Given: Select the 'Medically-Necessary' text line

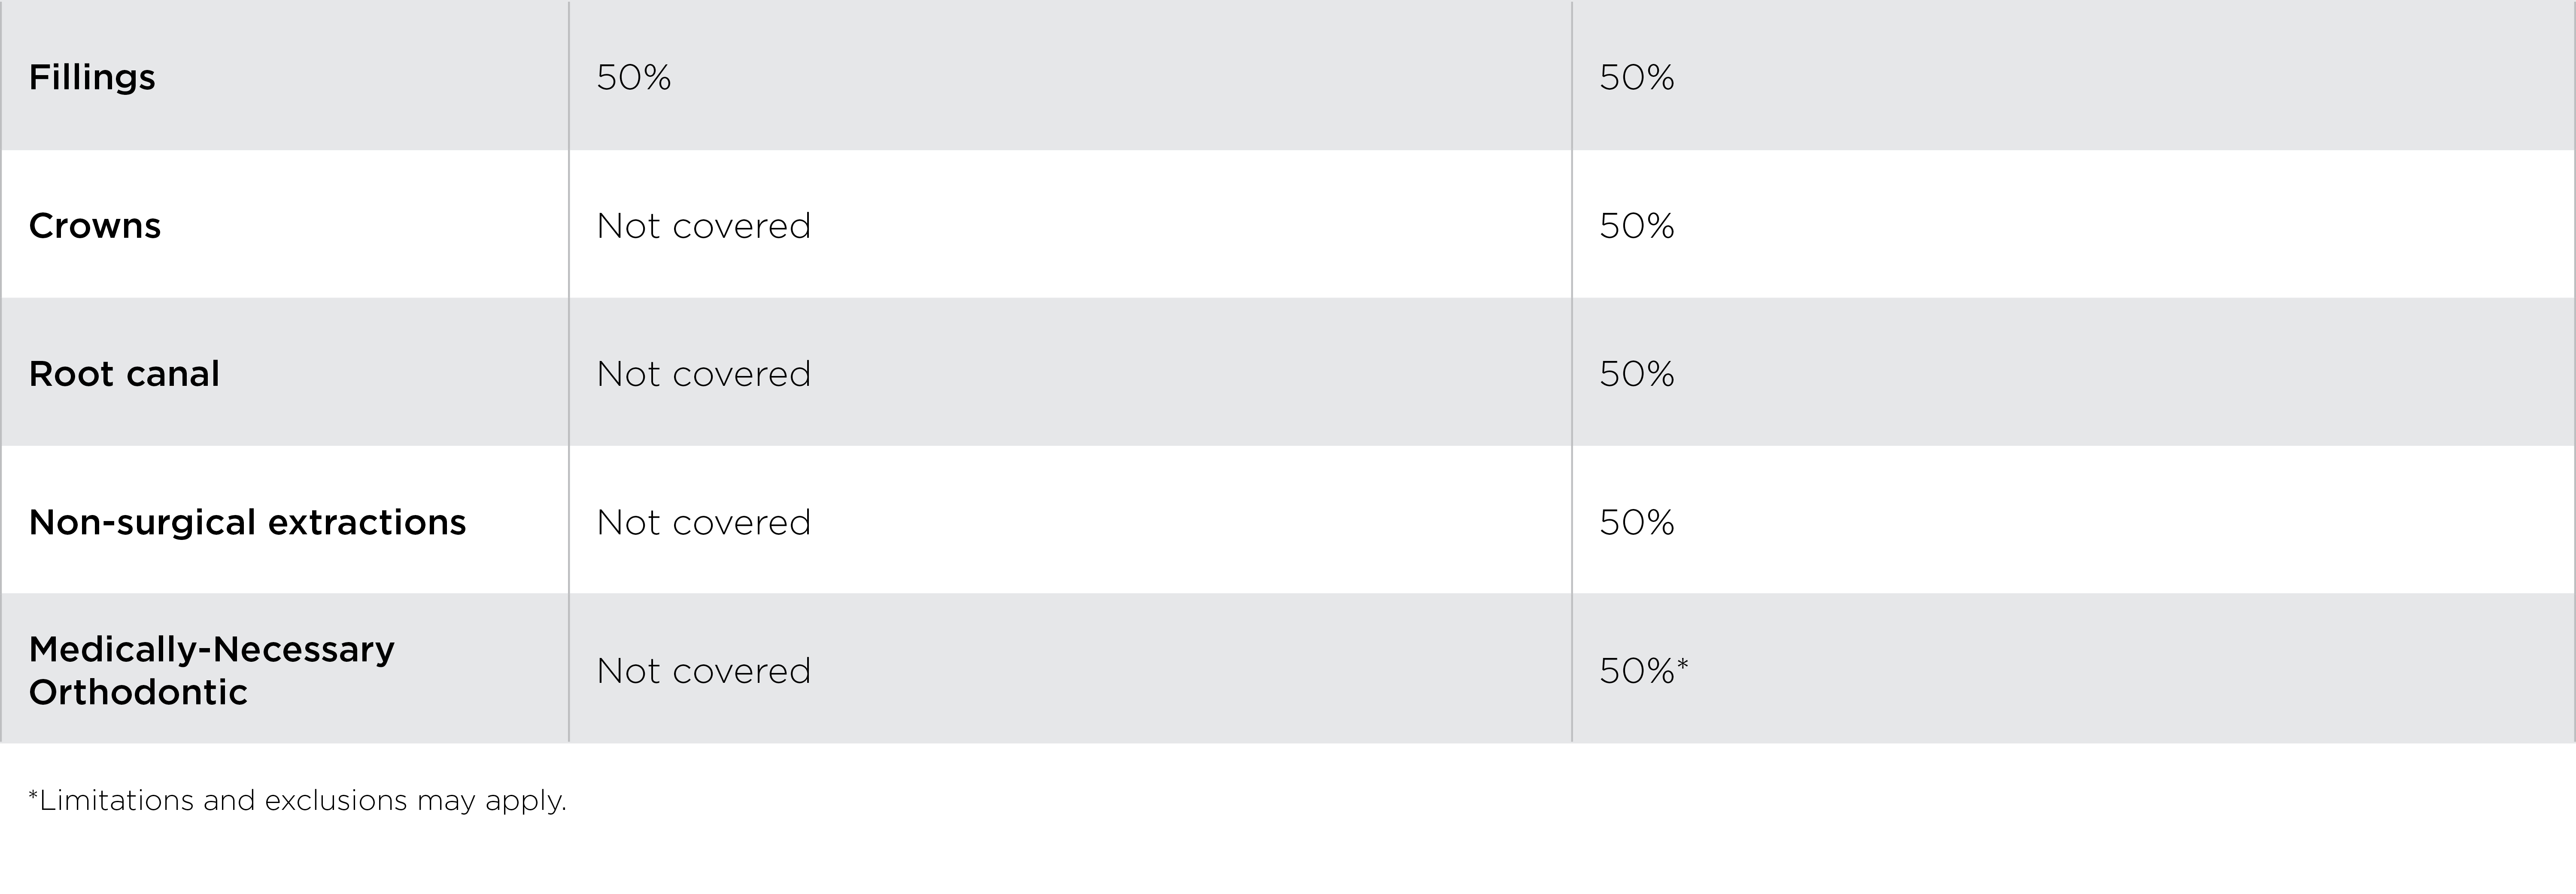Looking at the screenshot, I should [x=212, y=650].
